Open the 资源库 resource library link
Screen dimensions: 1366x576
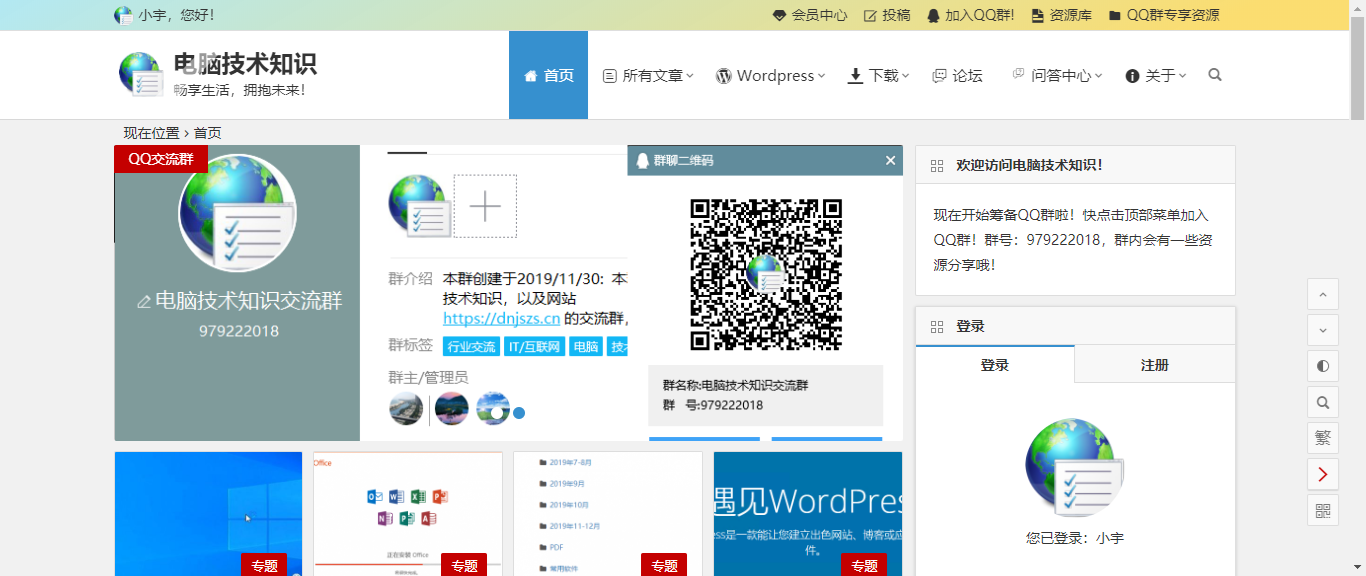[x=1061, y=15]
